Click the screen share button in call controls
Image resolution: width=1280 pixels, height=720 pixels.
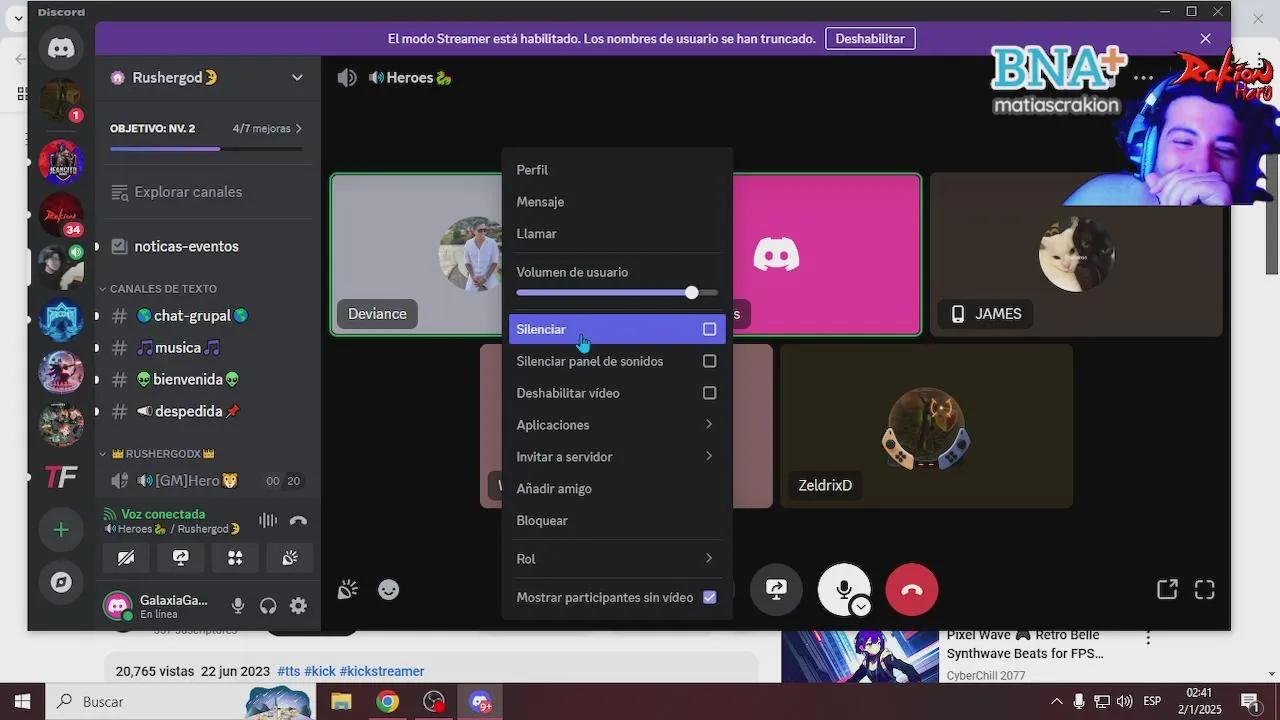coord(776,590)
